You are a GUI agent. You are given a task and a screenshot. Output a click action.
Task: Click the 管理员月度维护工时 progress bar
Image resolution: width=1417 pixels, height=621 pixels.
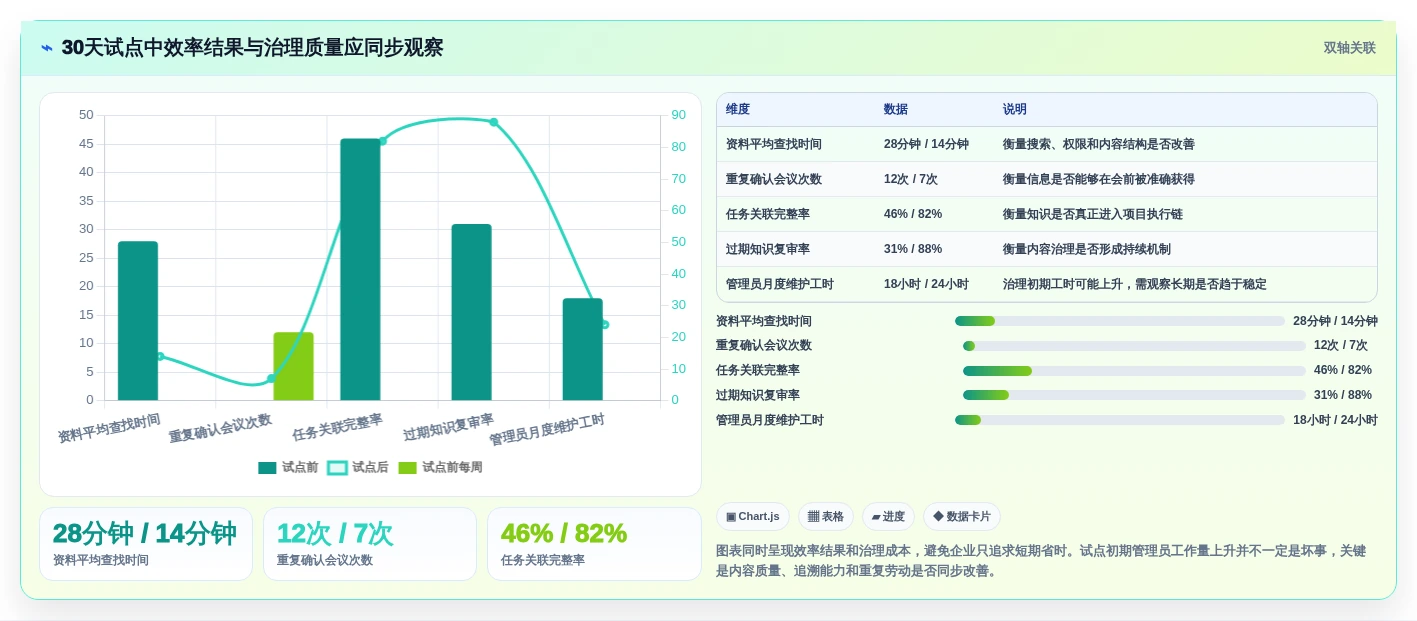click(x=1120, y=420)
